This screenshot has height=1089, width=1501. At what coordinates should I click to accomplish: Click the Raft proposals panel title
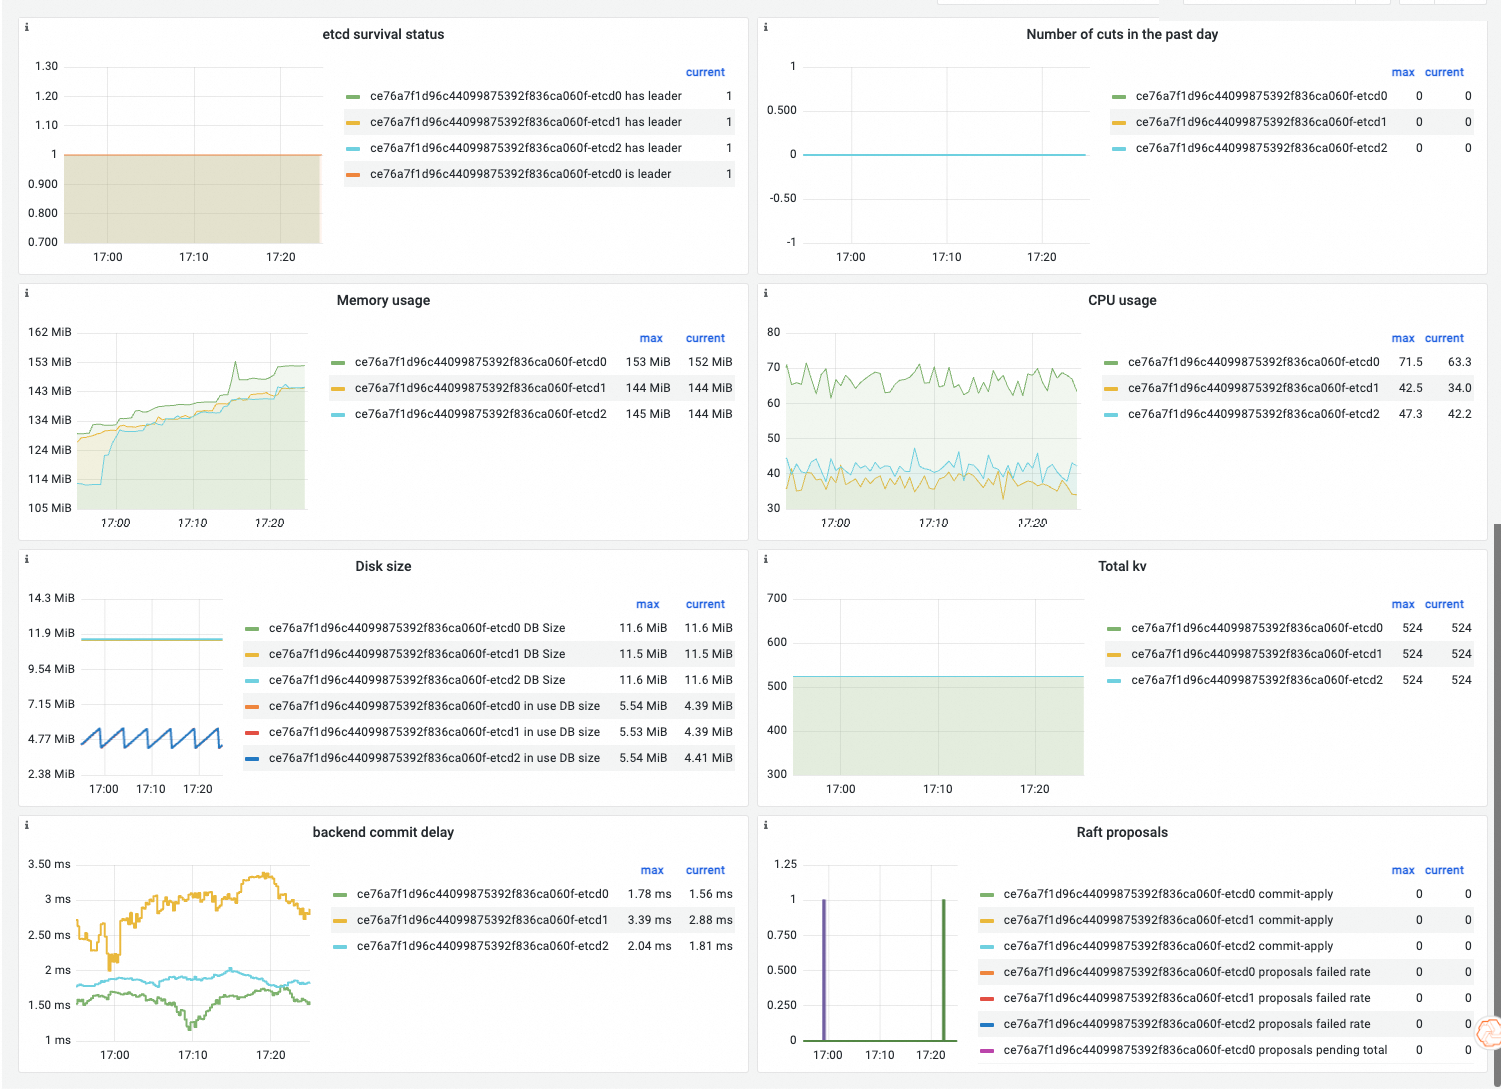tap(1122, 832)
